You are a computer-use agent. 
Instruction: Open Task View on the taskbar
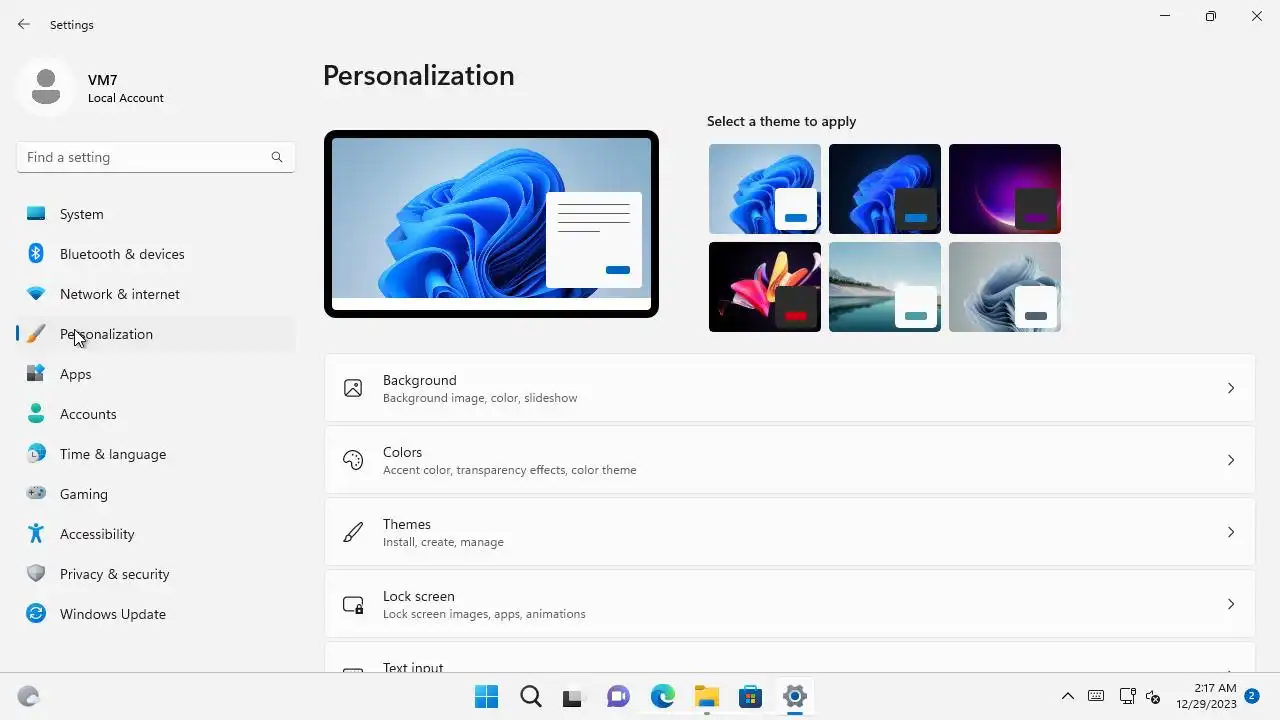click(572, 697)
